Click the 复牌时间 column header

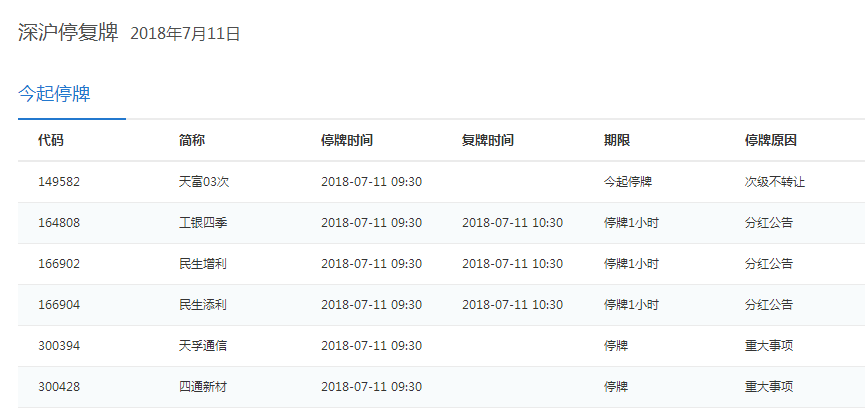click(488, 141)
